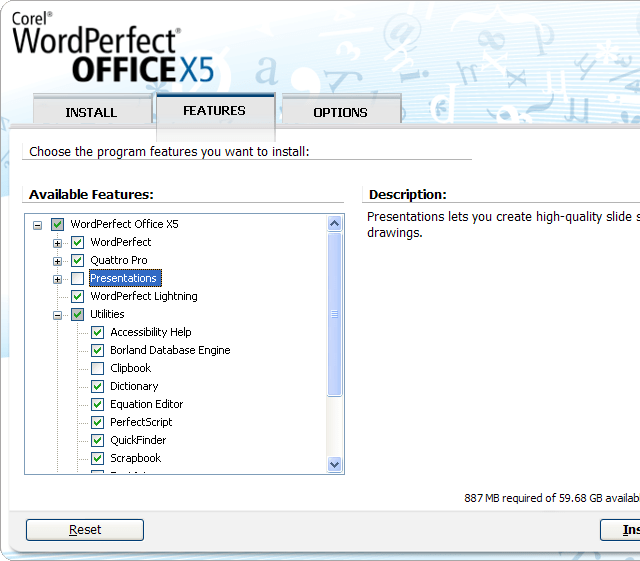Select the Borland Database Engine label

(x=170, y=350)
